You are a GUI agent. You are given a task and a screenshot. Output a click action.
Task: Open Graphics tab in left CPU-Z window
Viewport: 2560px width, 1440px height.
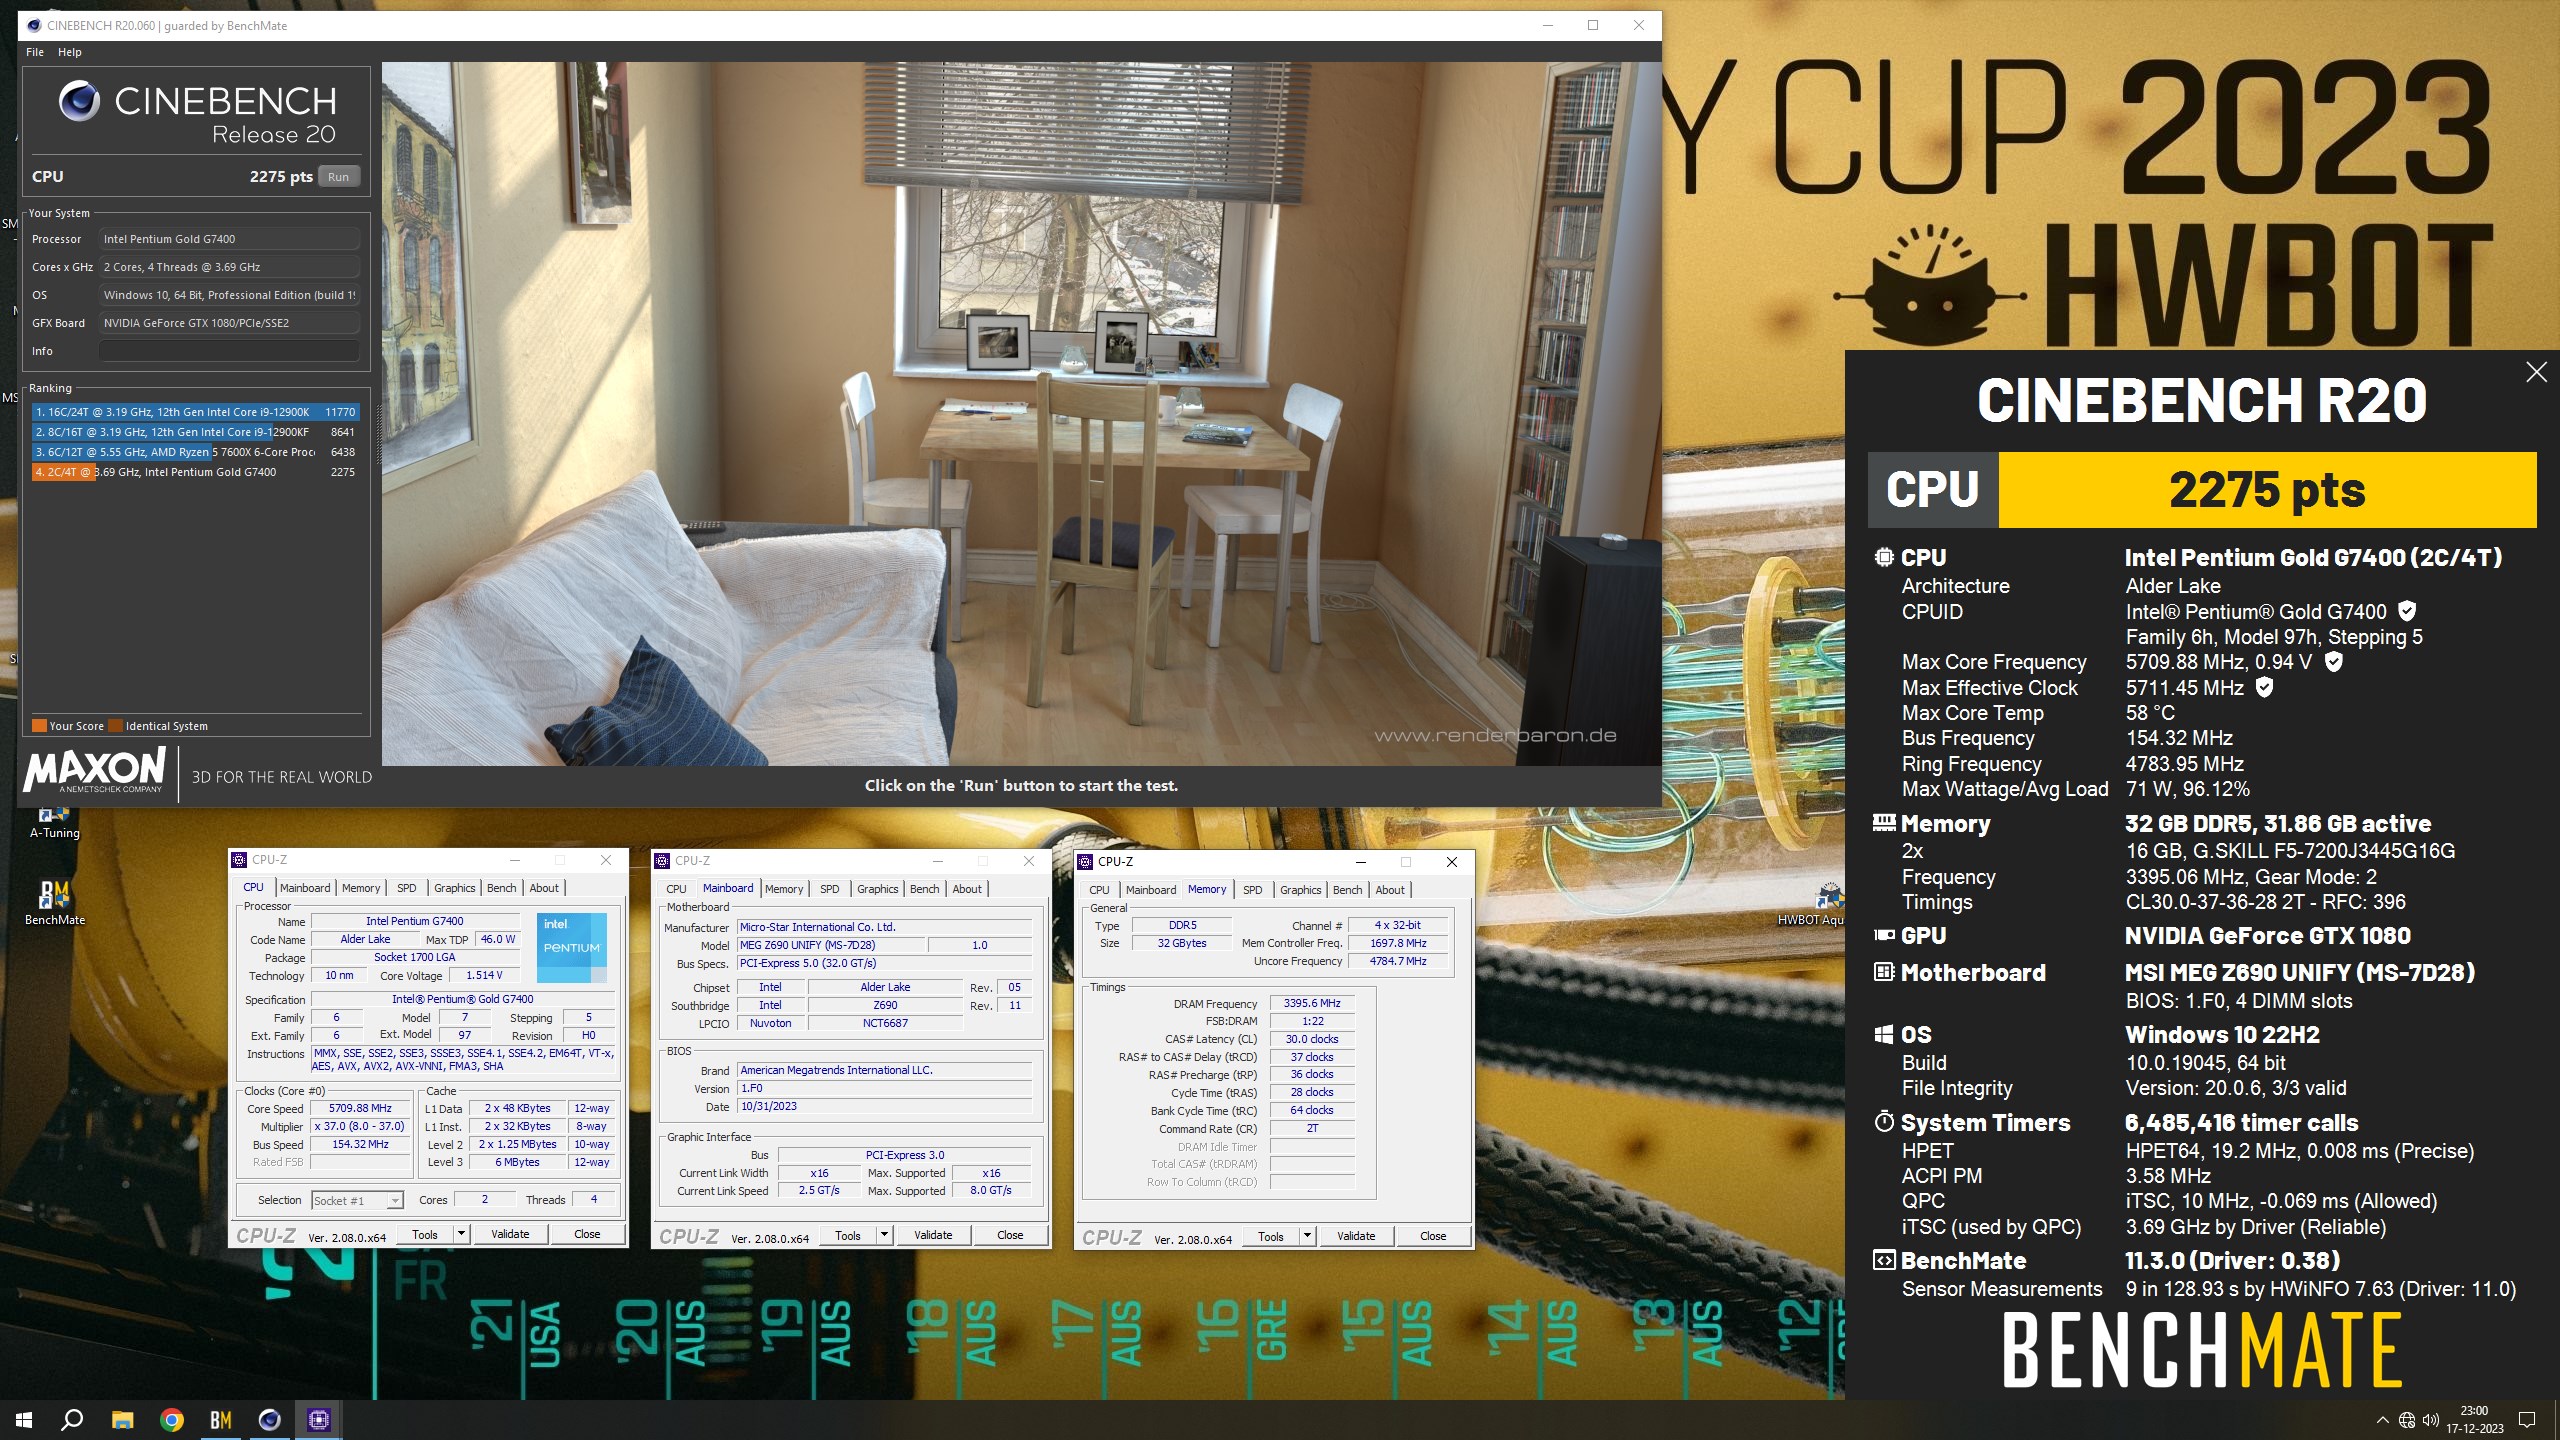coord(454,888)
